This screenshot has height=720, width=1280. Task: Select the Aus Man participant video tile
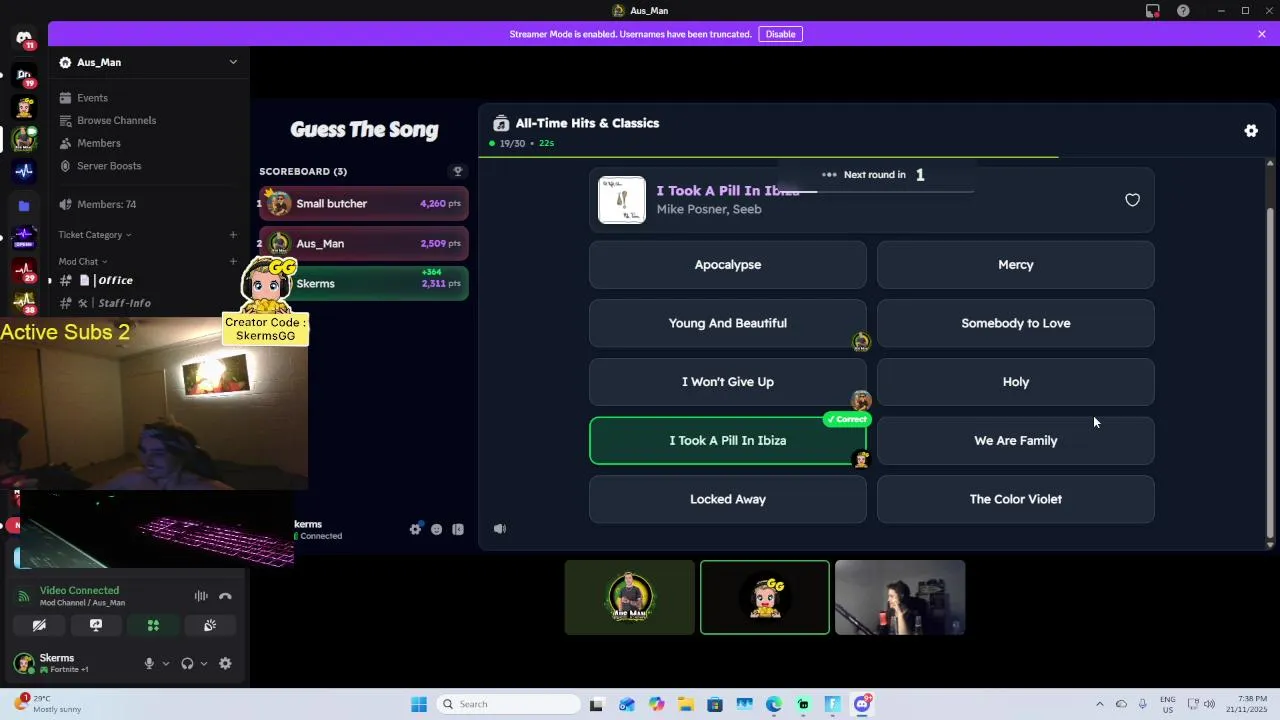click(x=630, y=598)
